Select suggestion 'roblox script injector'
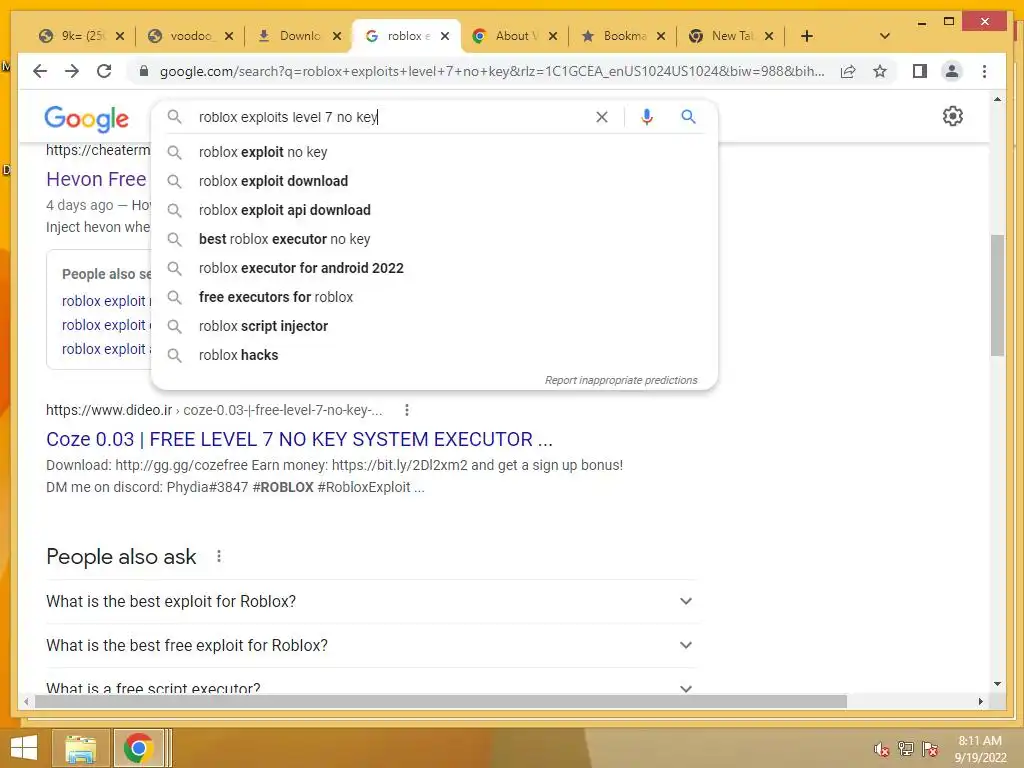Screen dimensions: 1024x768 point(434,326)
